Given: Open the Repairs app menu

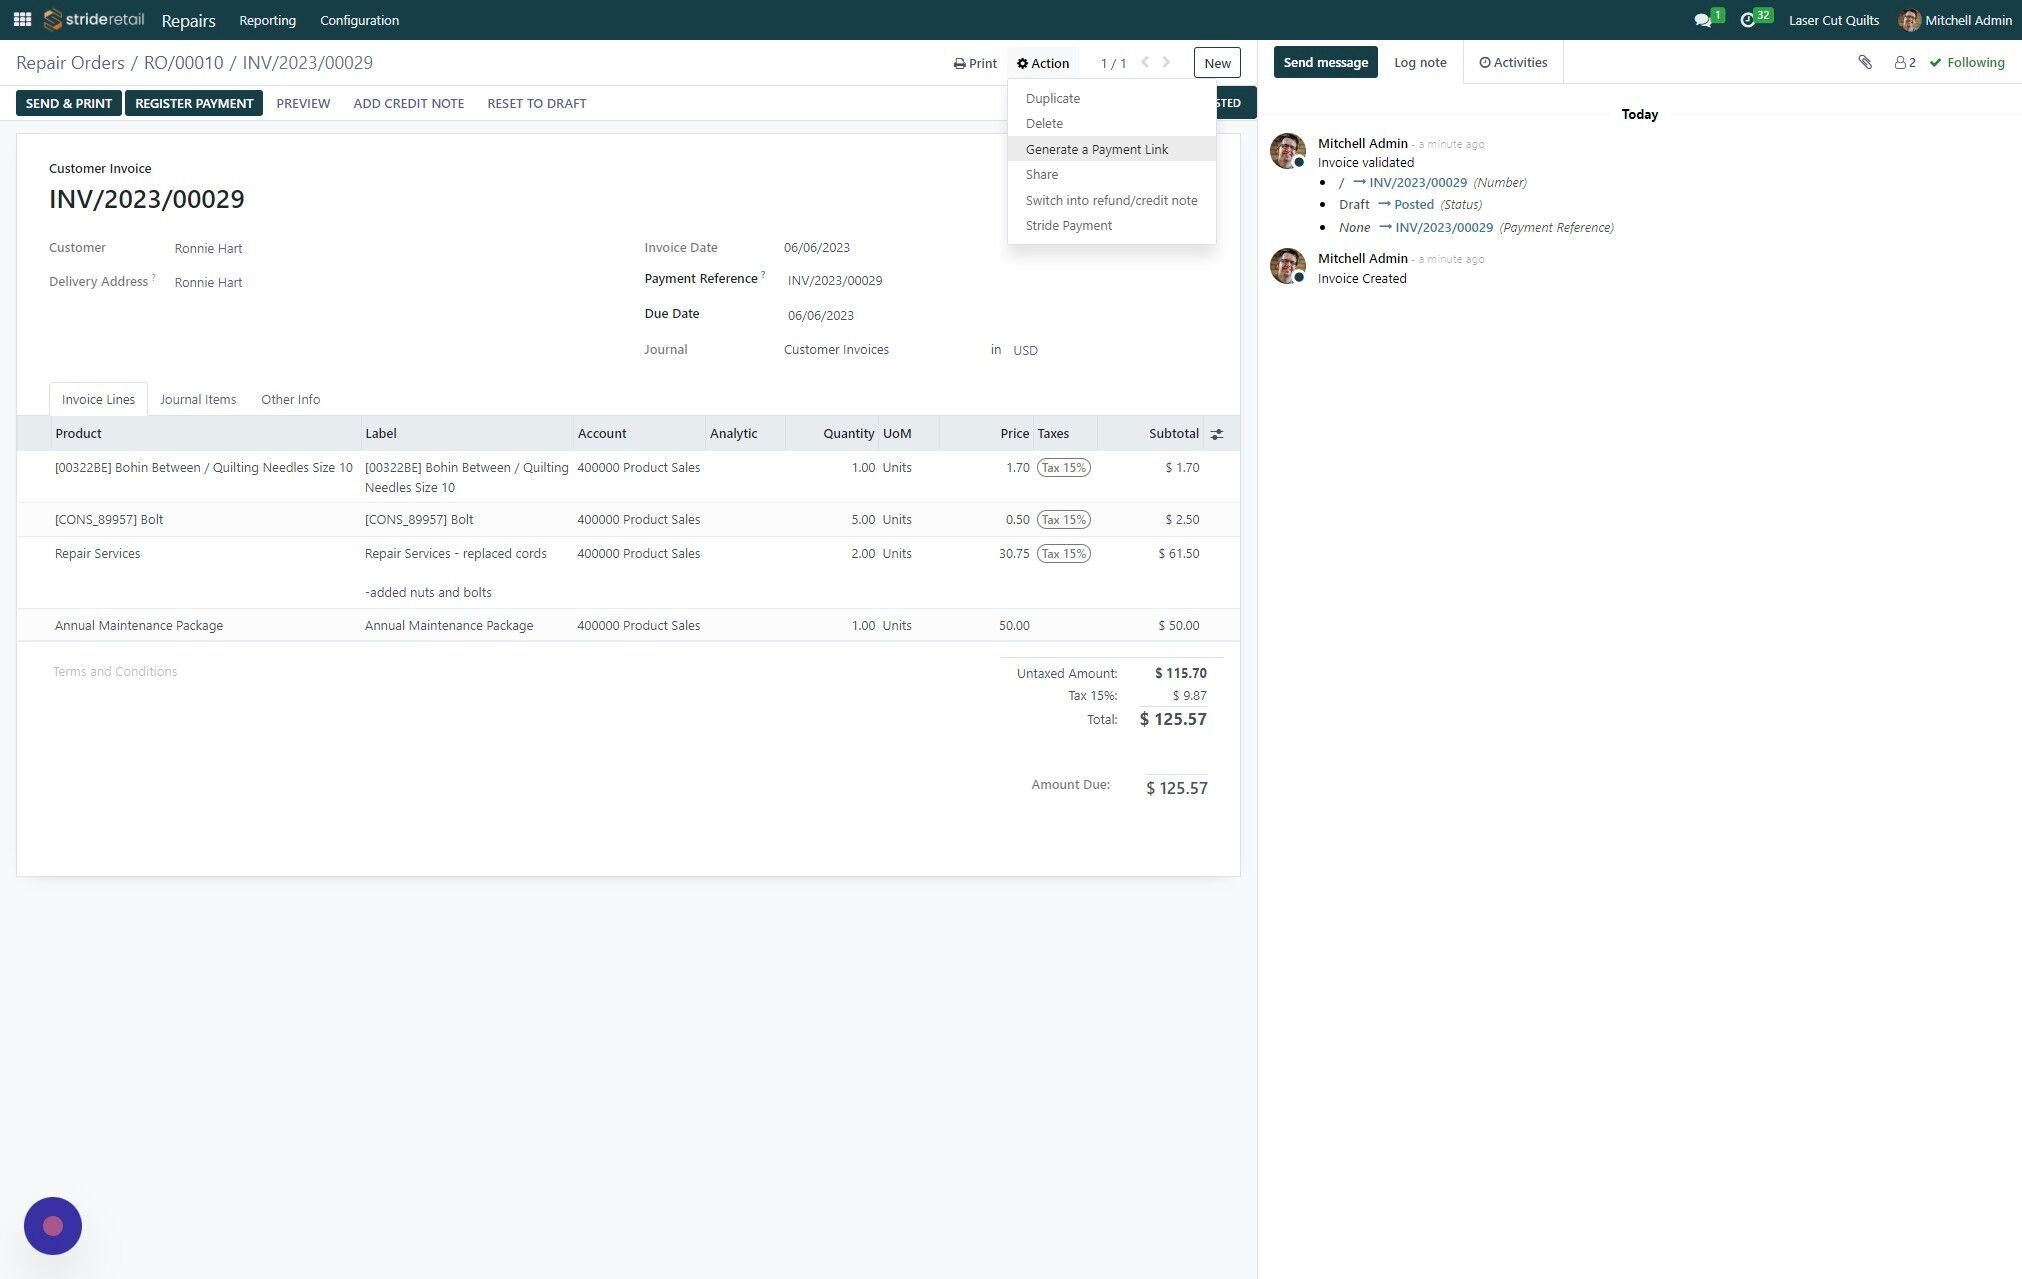Looking at the screenshot, I should click(x=188, y=21).
